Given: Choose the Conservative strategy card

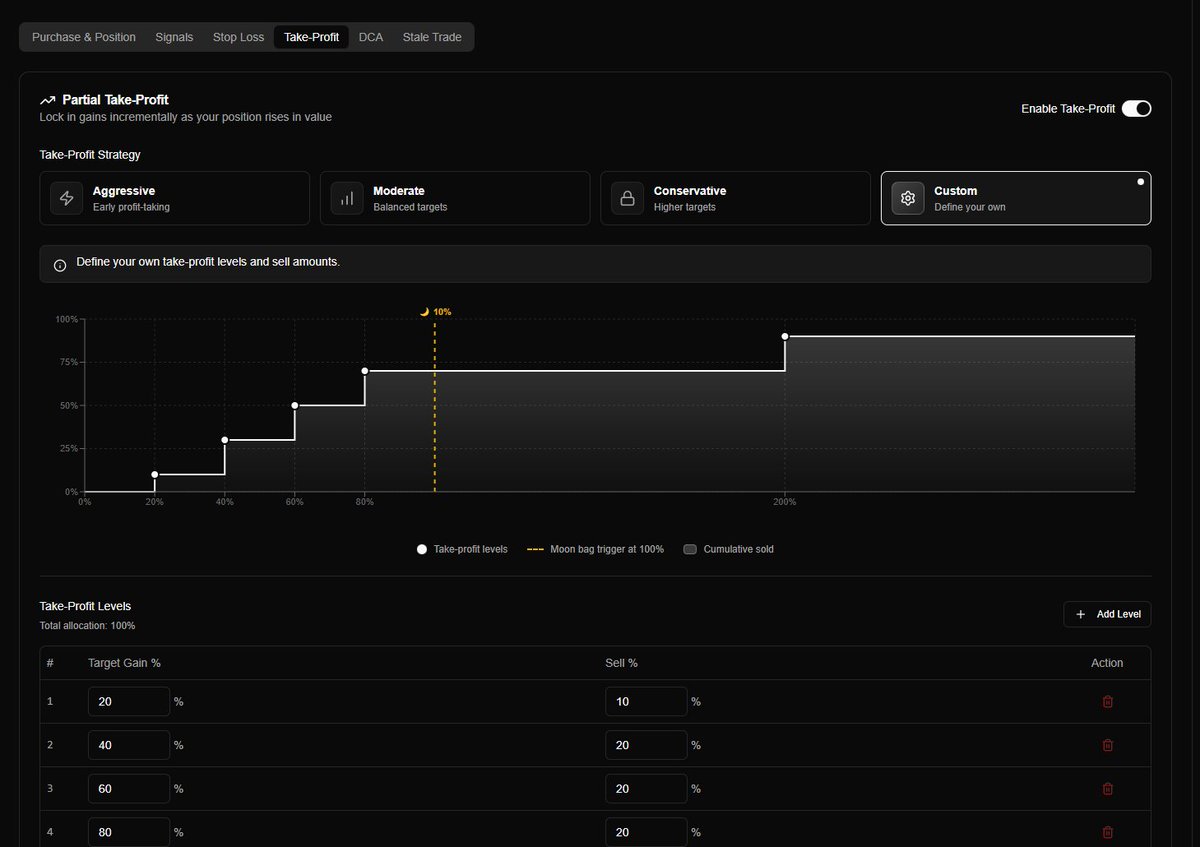Looking at the screenshot, I should (735, 198).
